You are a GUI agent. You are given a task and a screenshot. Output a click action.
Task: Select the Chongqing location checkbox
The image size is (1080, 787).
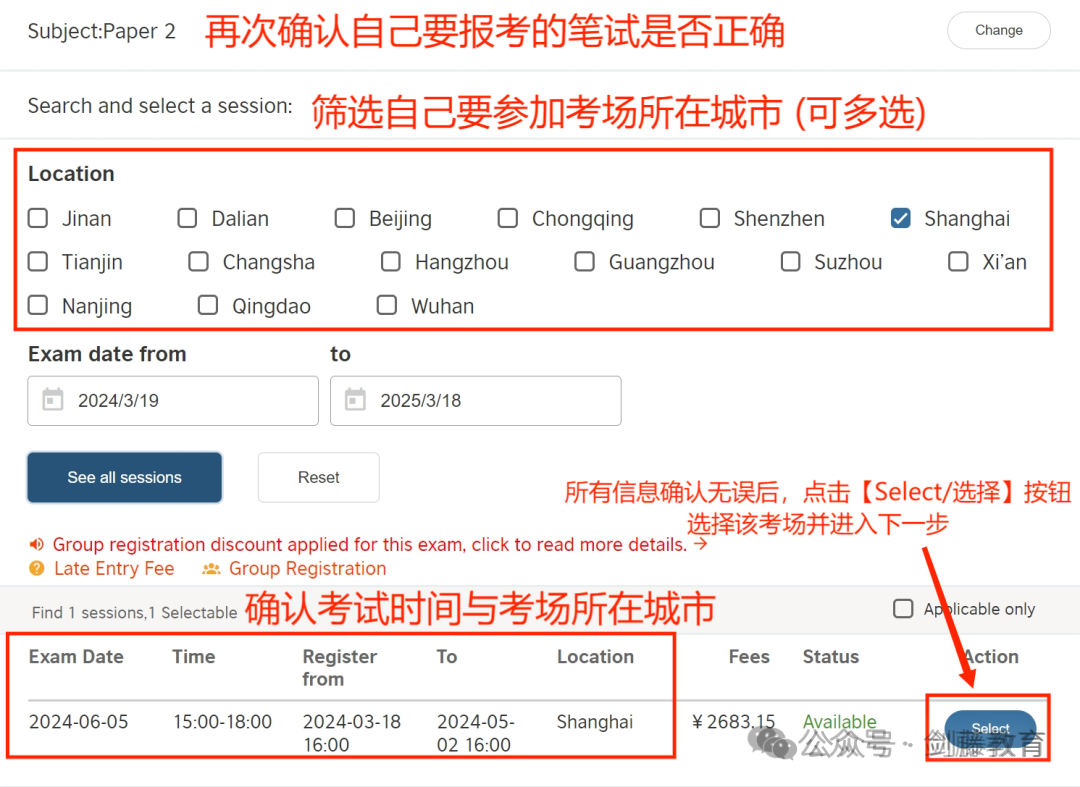pos(508,218)
